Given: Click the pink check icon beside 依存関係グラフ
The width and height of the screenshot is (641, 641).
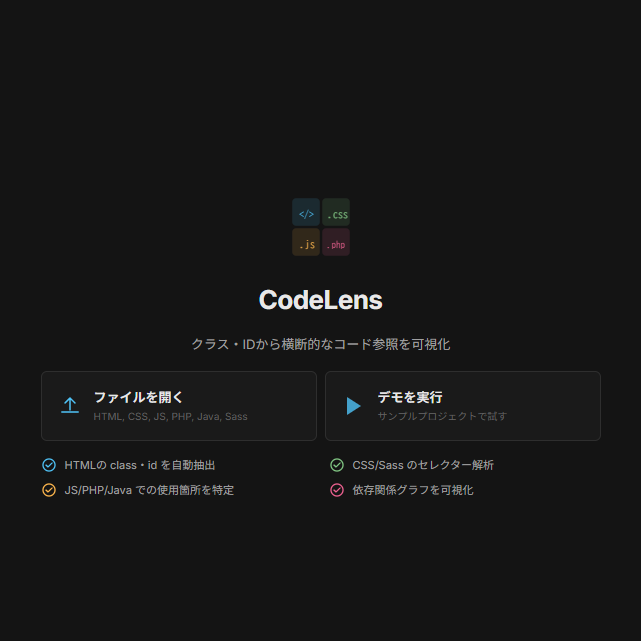Looking at the screenshot, I should point(337,490).
